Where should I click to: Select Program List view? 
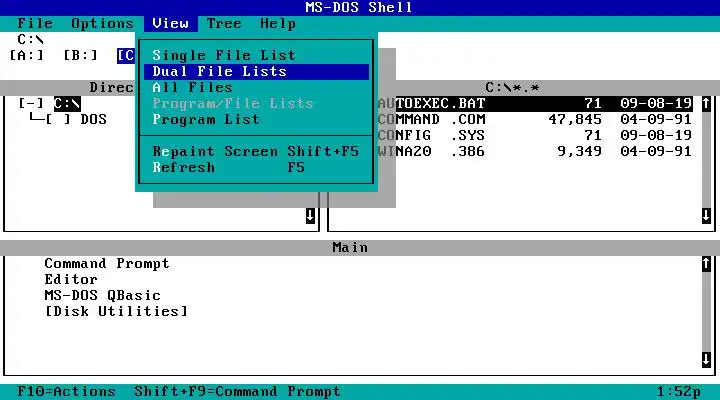pos(256,119)
